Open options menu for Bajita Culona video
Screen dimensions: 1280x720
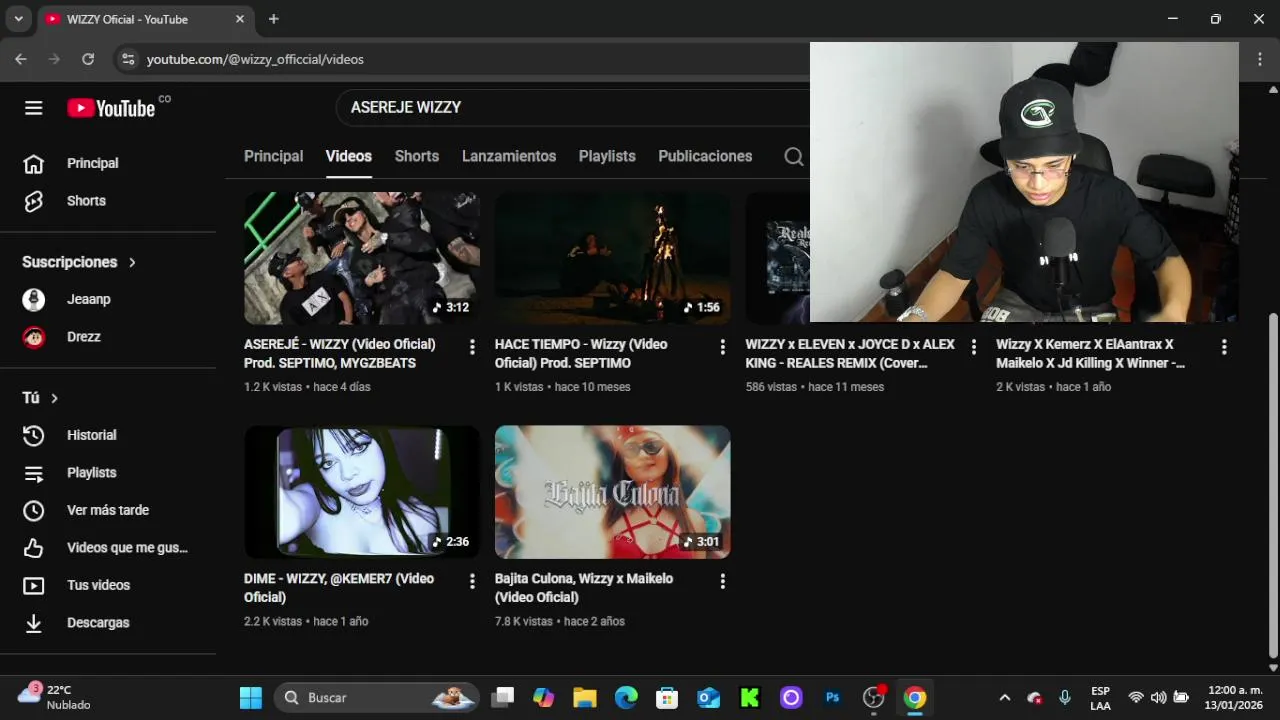[722, 581]
